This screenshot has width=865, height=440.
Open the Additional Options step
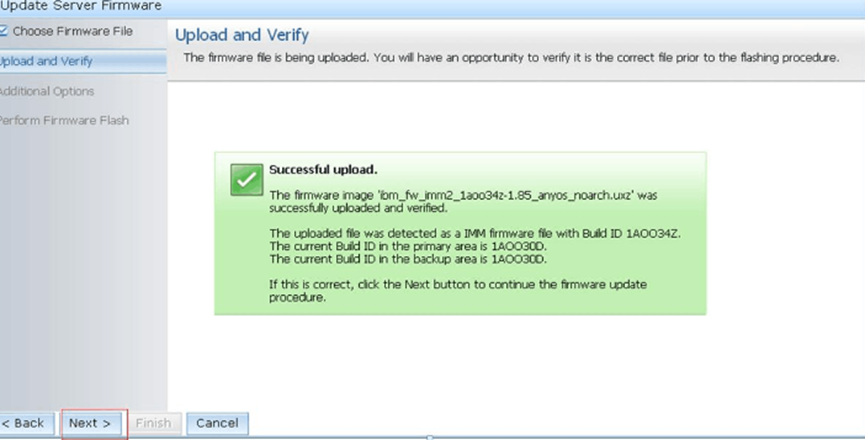pyautogui.click(x=46, y=91)
